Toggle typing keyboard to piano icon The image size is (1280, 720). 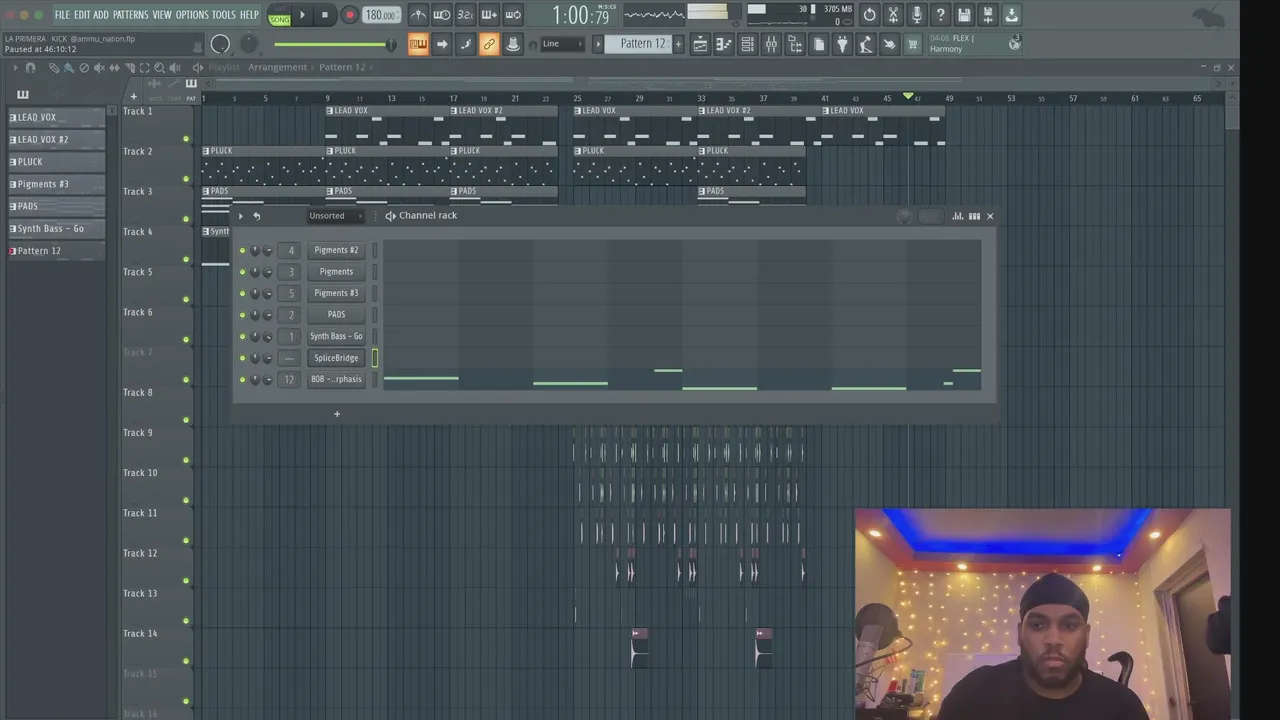(418, 44)
